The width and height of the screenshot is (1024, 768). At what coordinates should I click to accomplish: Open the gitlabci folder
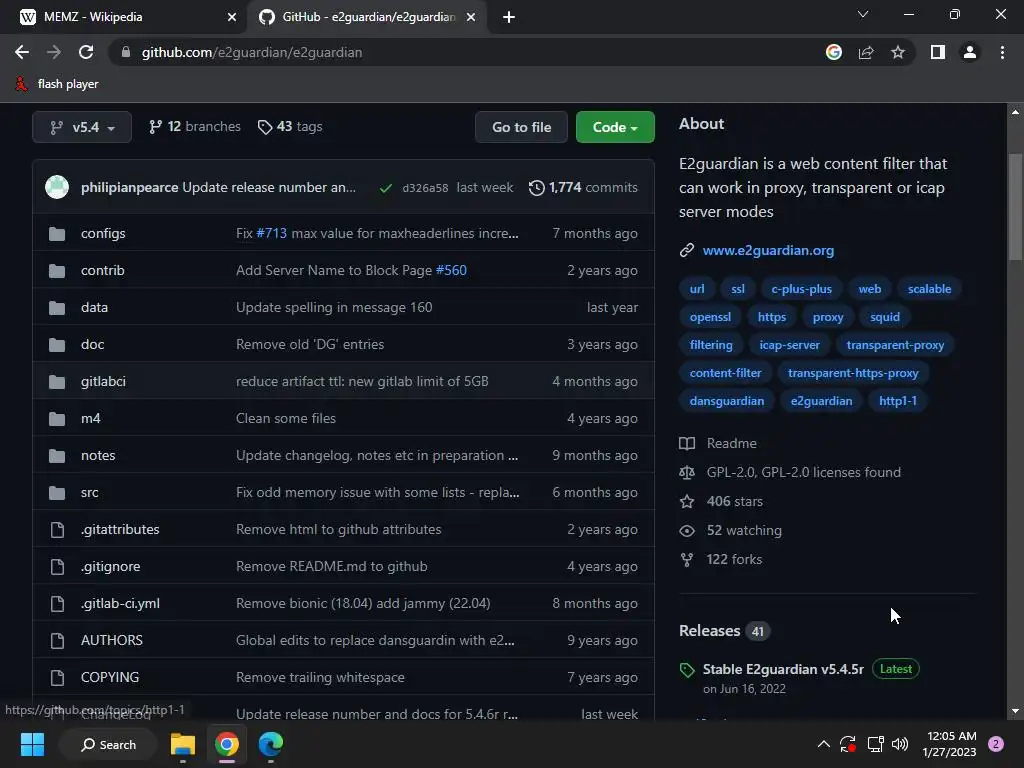click(x=103, y=381)
